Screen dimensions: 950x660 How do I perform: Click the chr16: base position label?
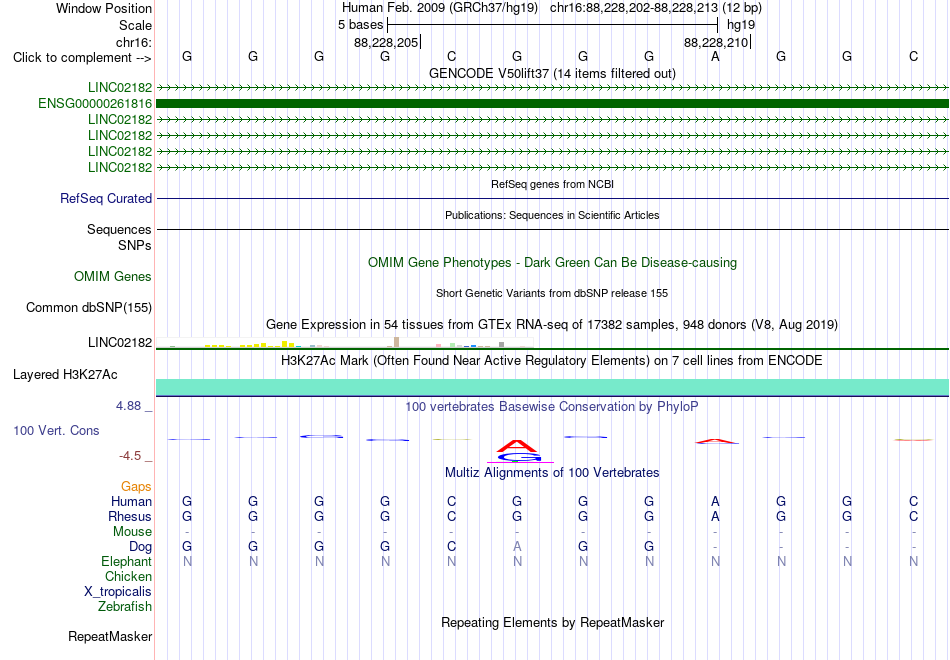pyautogui.click(x=133, y=43)
